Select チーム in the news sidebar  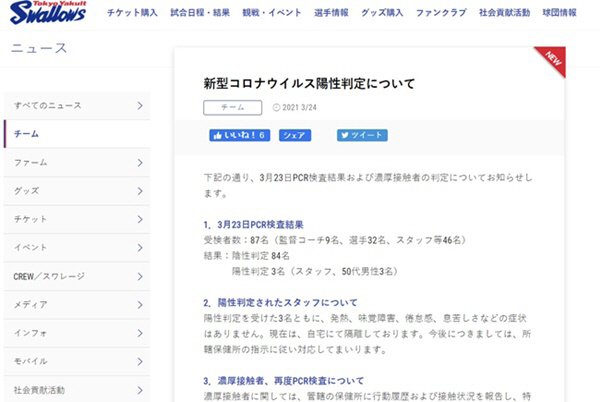75,133
